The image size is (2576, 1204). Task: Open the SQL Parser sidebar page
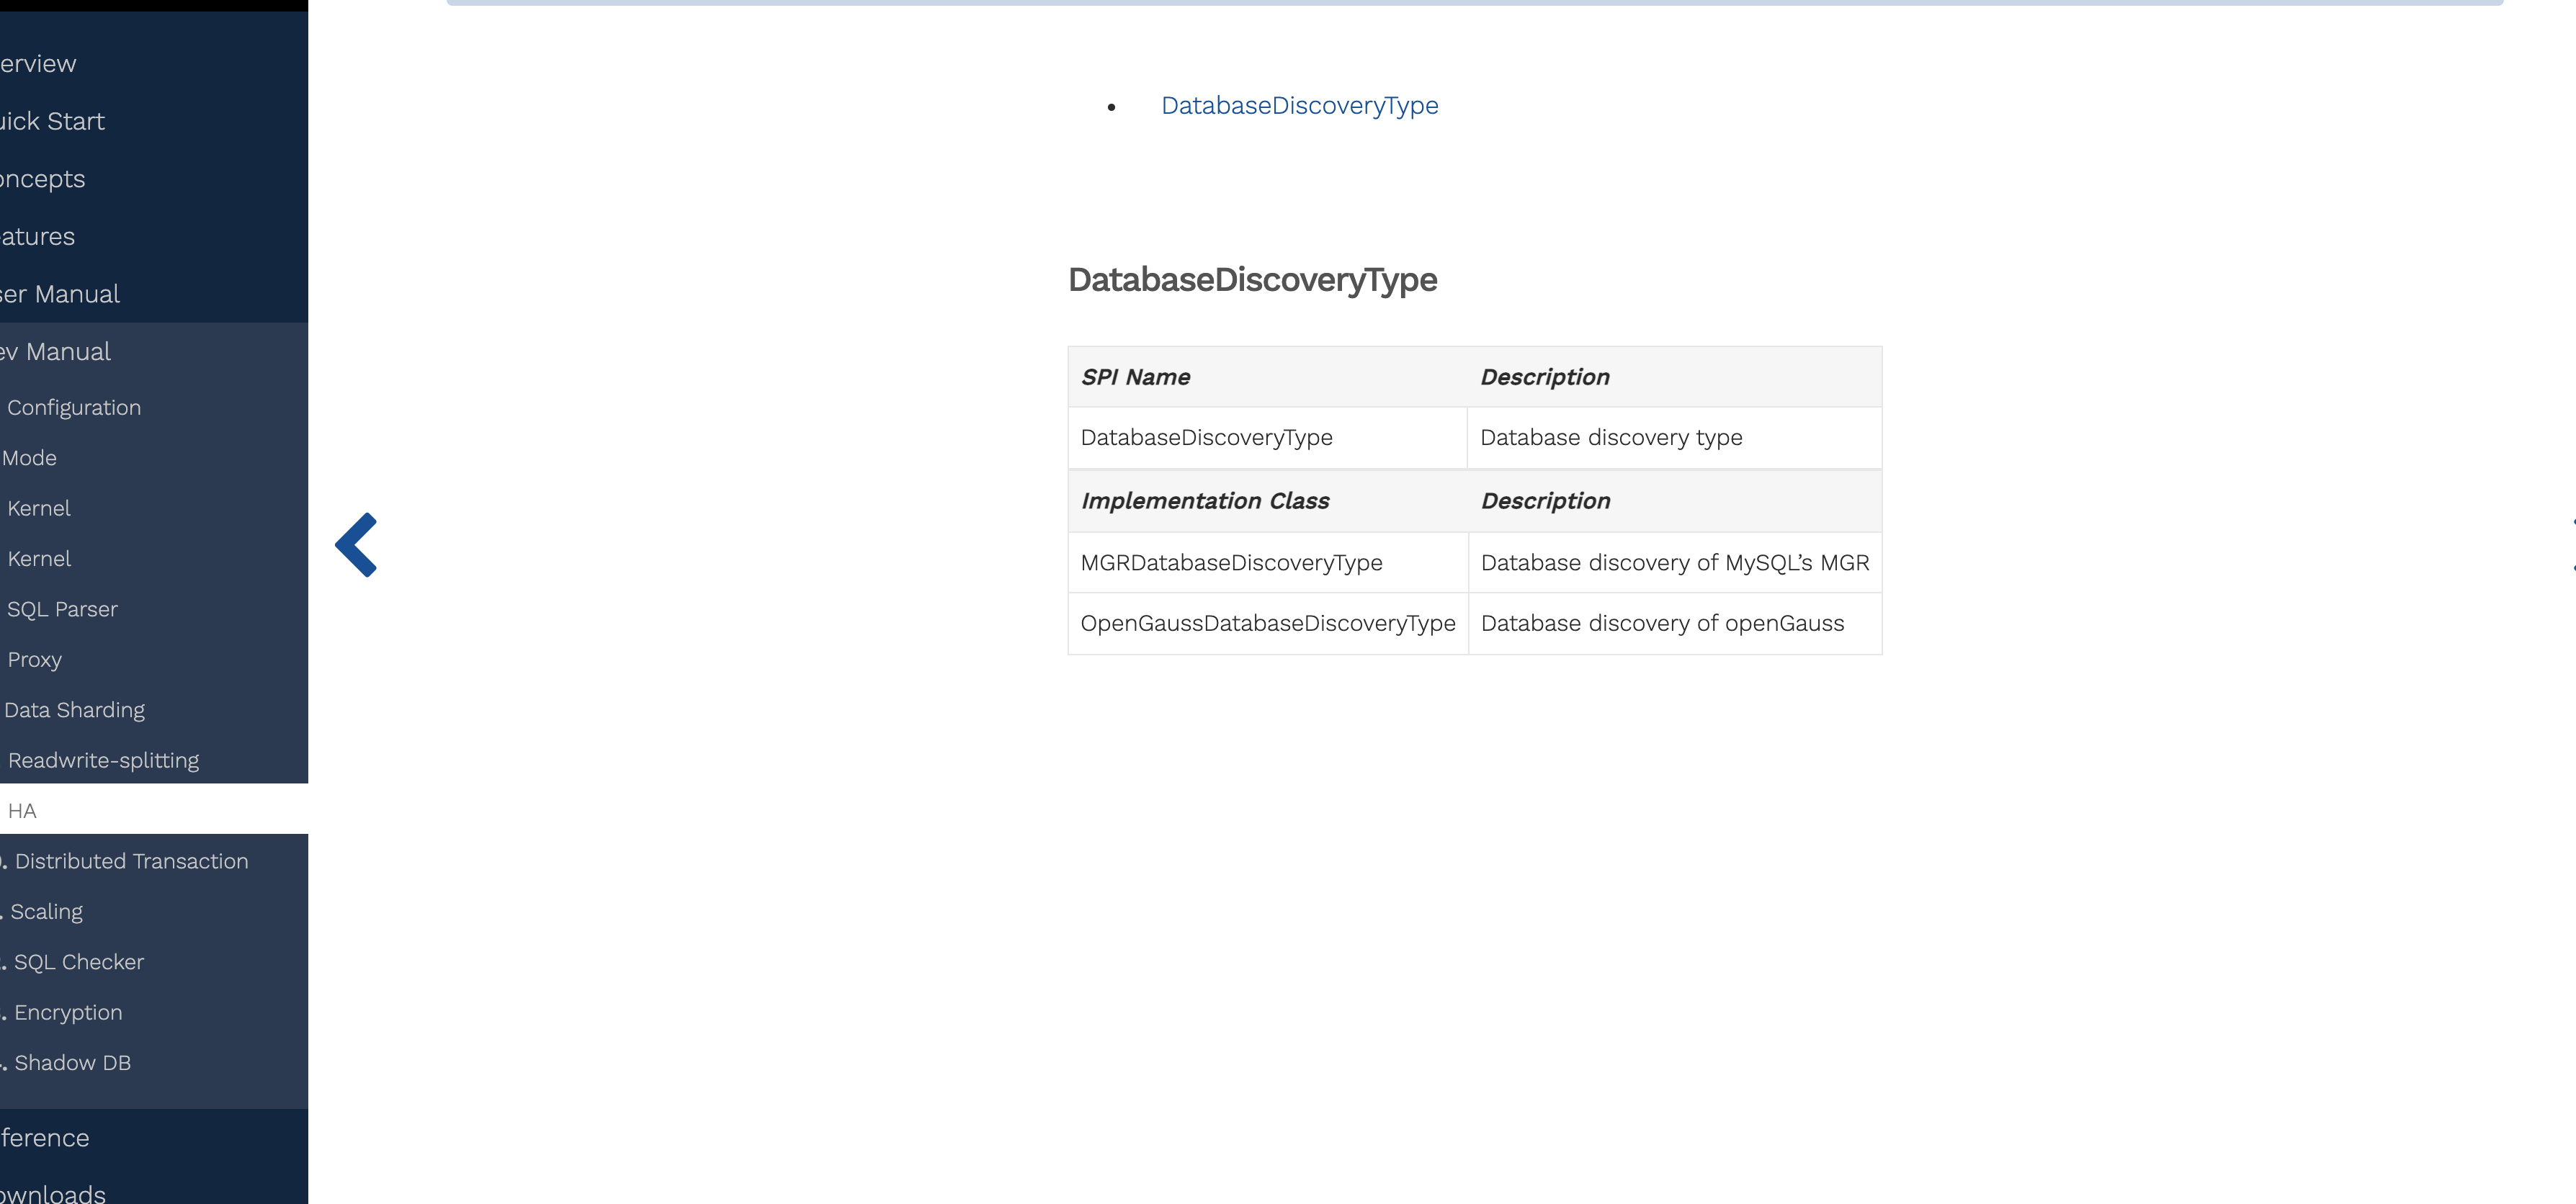[62, 609]
